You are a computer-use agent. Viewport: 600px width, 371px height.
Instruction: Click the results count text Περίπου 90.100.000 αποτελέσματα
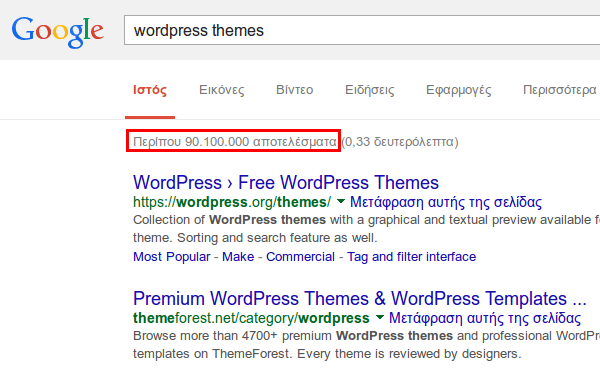coord(235,142)
